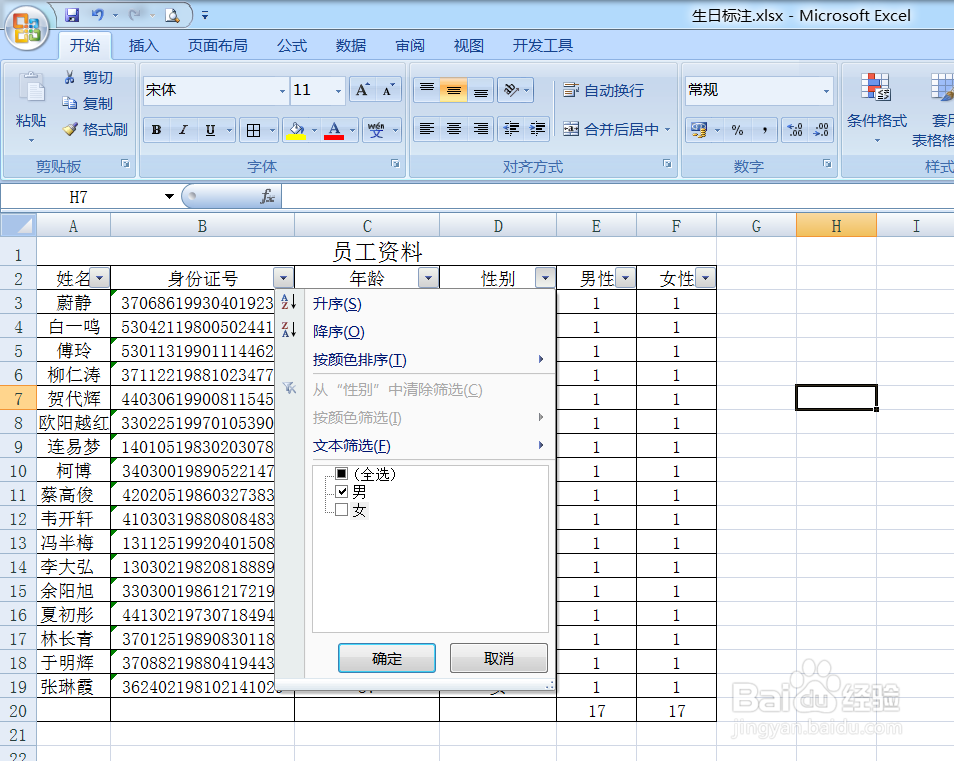
Task: Decrease font size with small A
Action: [x=388, y=90]
